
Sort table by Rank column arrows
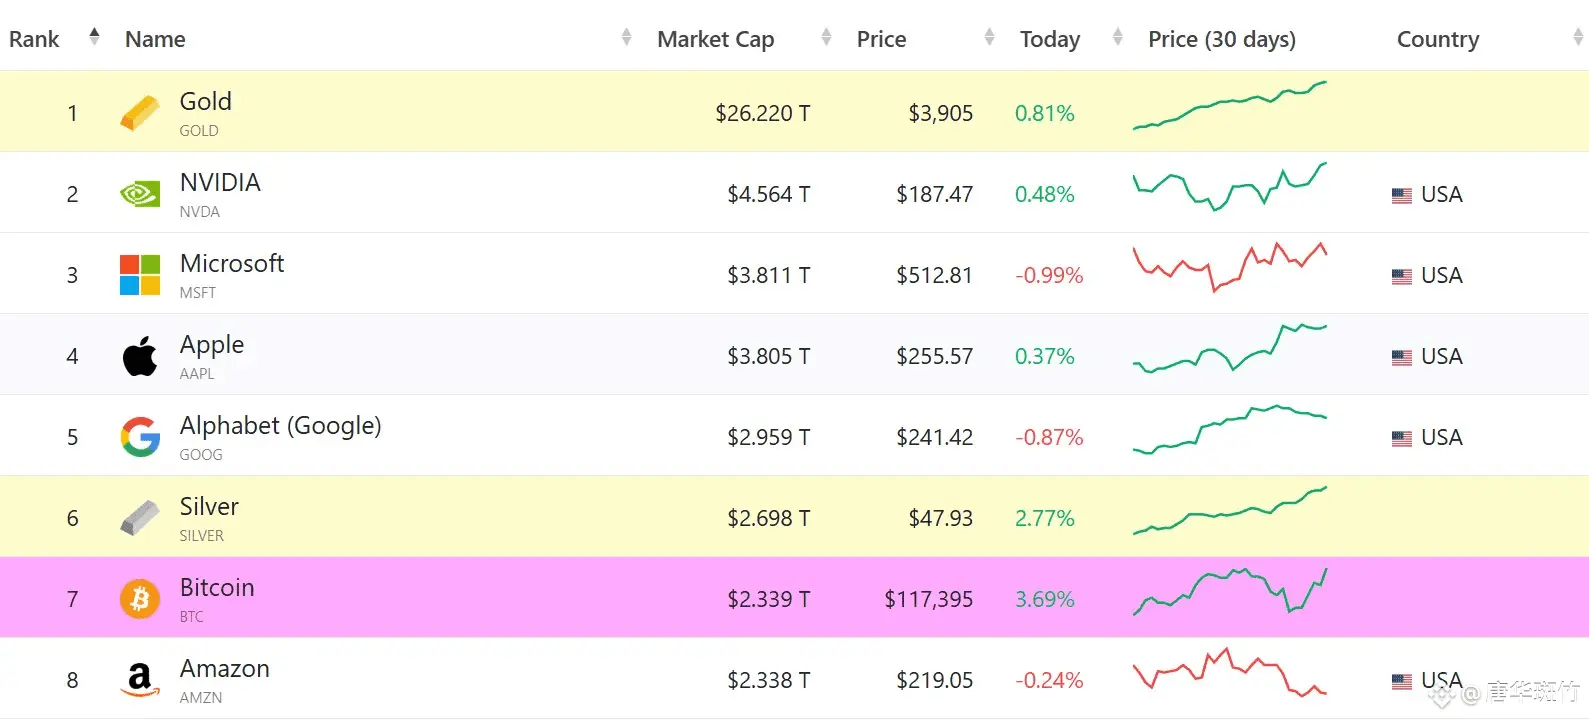(x=94, y=37)
